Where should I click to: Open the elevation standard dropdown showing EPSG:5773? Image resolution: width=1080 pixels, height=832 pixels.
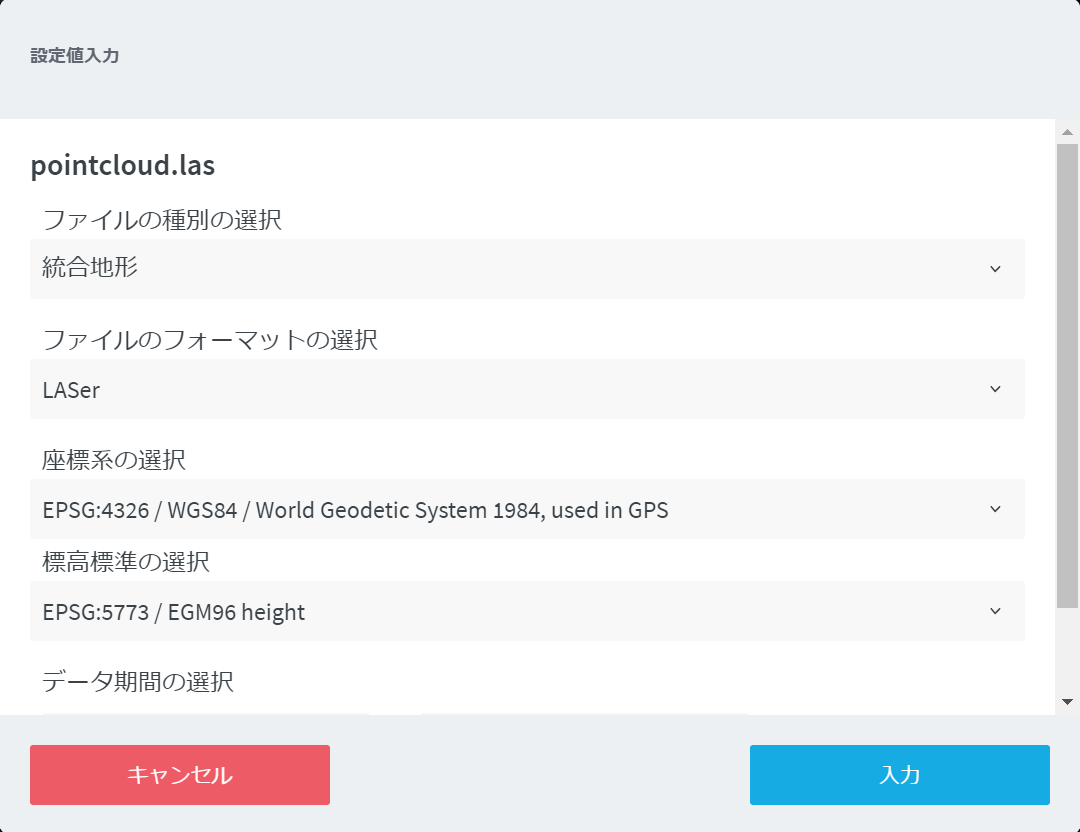[x=527, y=611]
